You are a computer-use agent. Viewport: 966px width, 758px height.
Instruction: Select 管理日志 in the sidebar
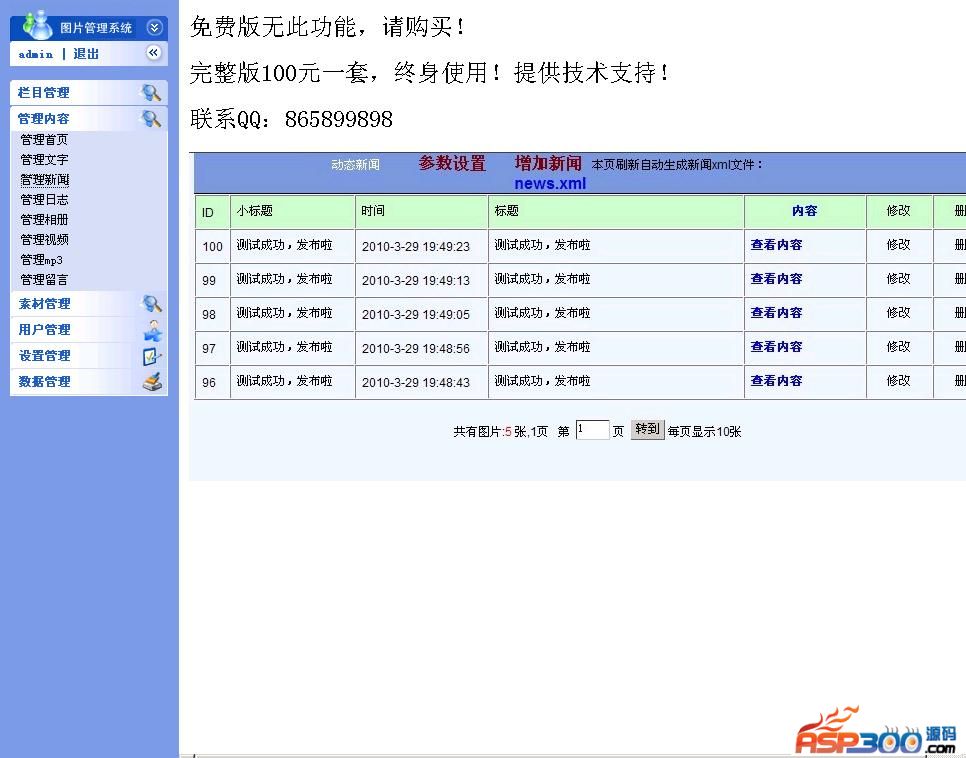coord(44,200)
